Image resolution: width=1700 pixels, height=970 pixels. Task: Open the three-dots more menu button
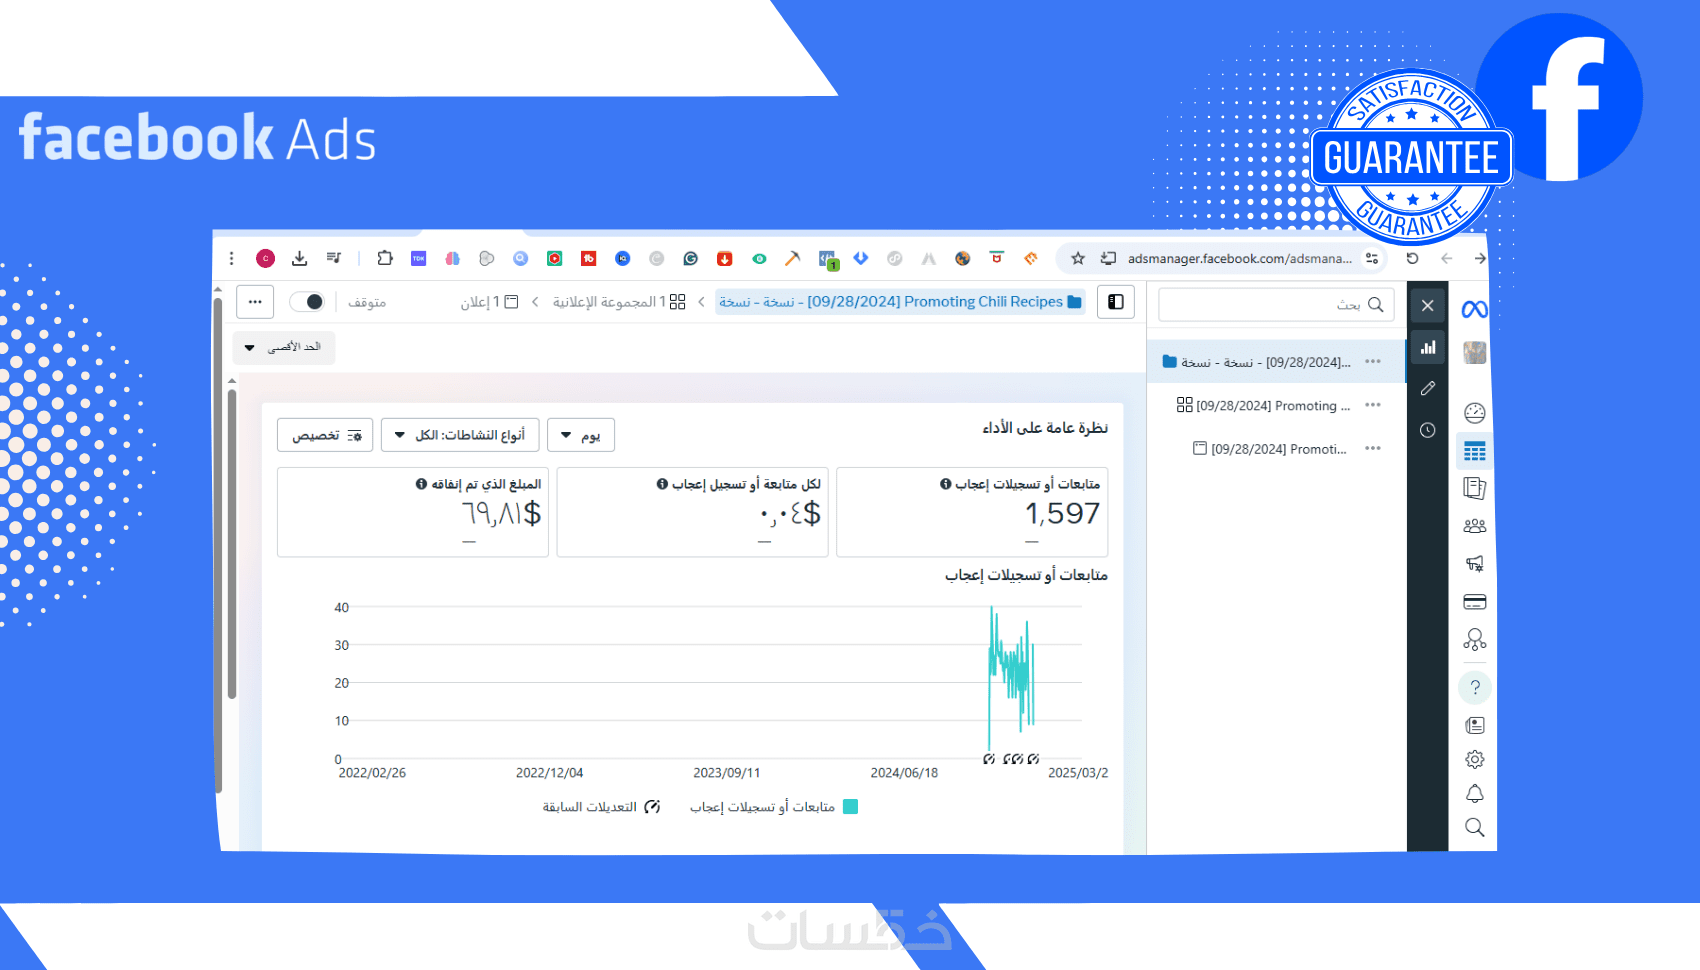coord(255,302)
